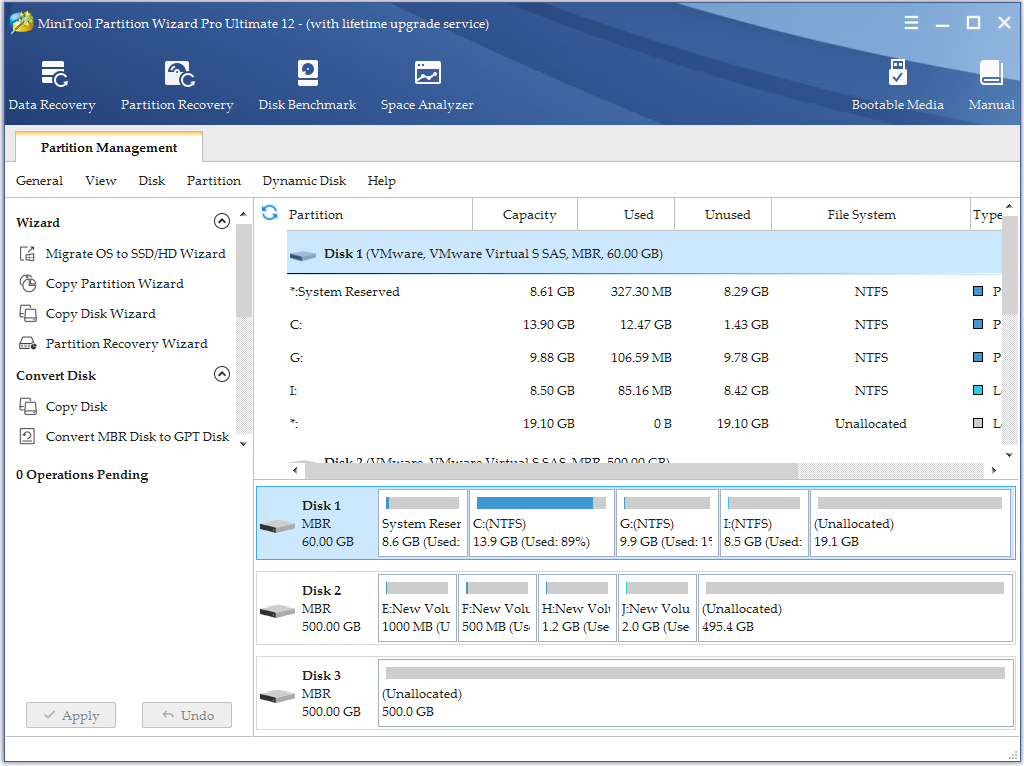Select C:(NTFS) block with 89% usage bar

(541, 523)
